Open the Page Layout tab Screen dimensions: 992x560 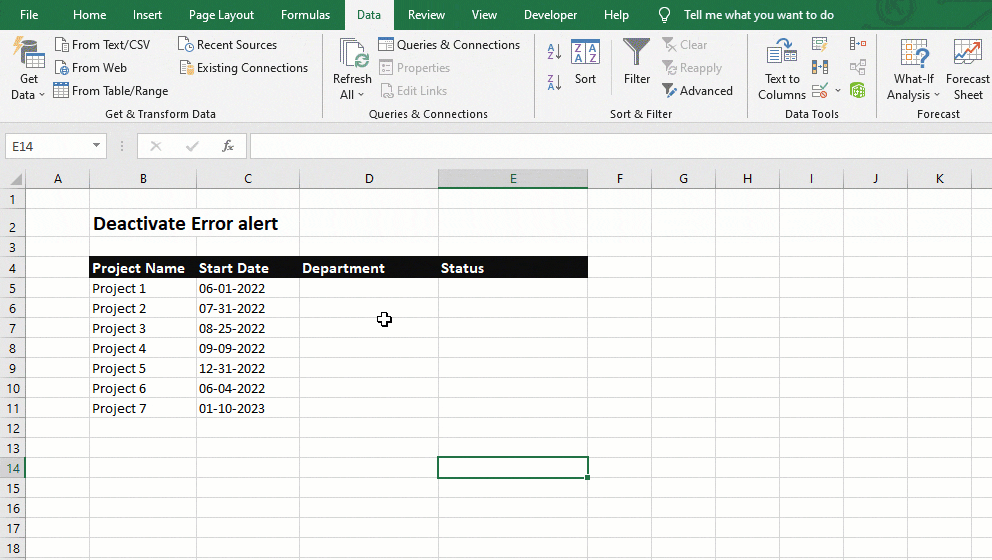221,15
